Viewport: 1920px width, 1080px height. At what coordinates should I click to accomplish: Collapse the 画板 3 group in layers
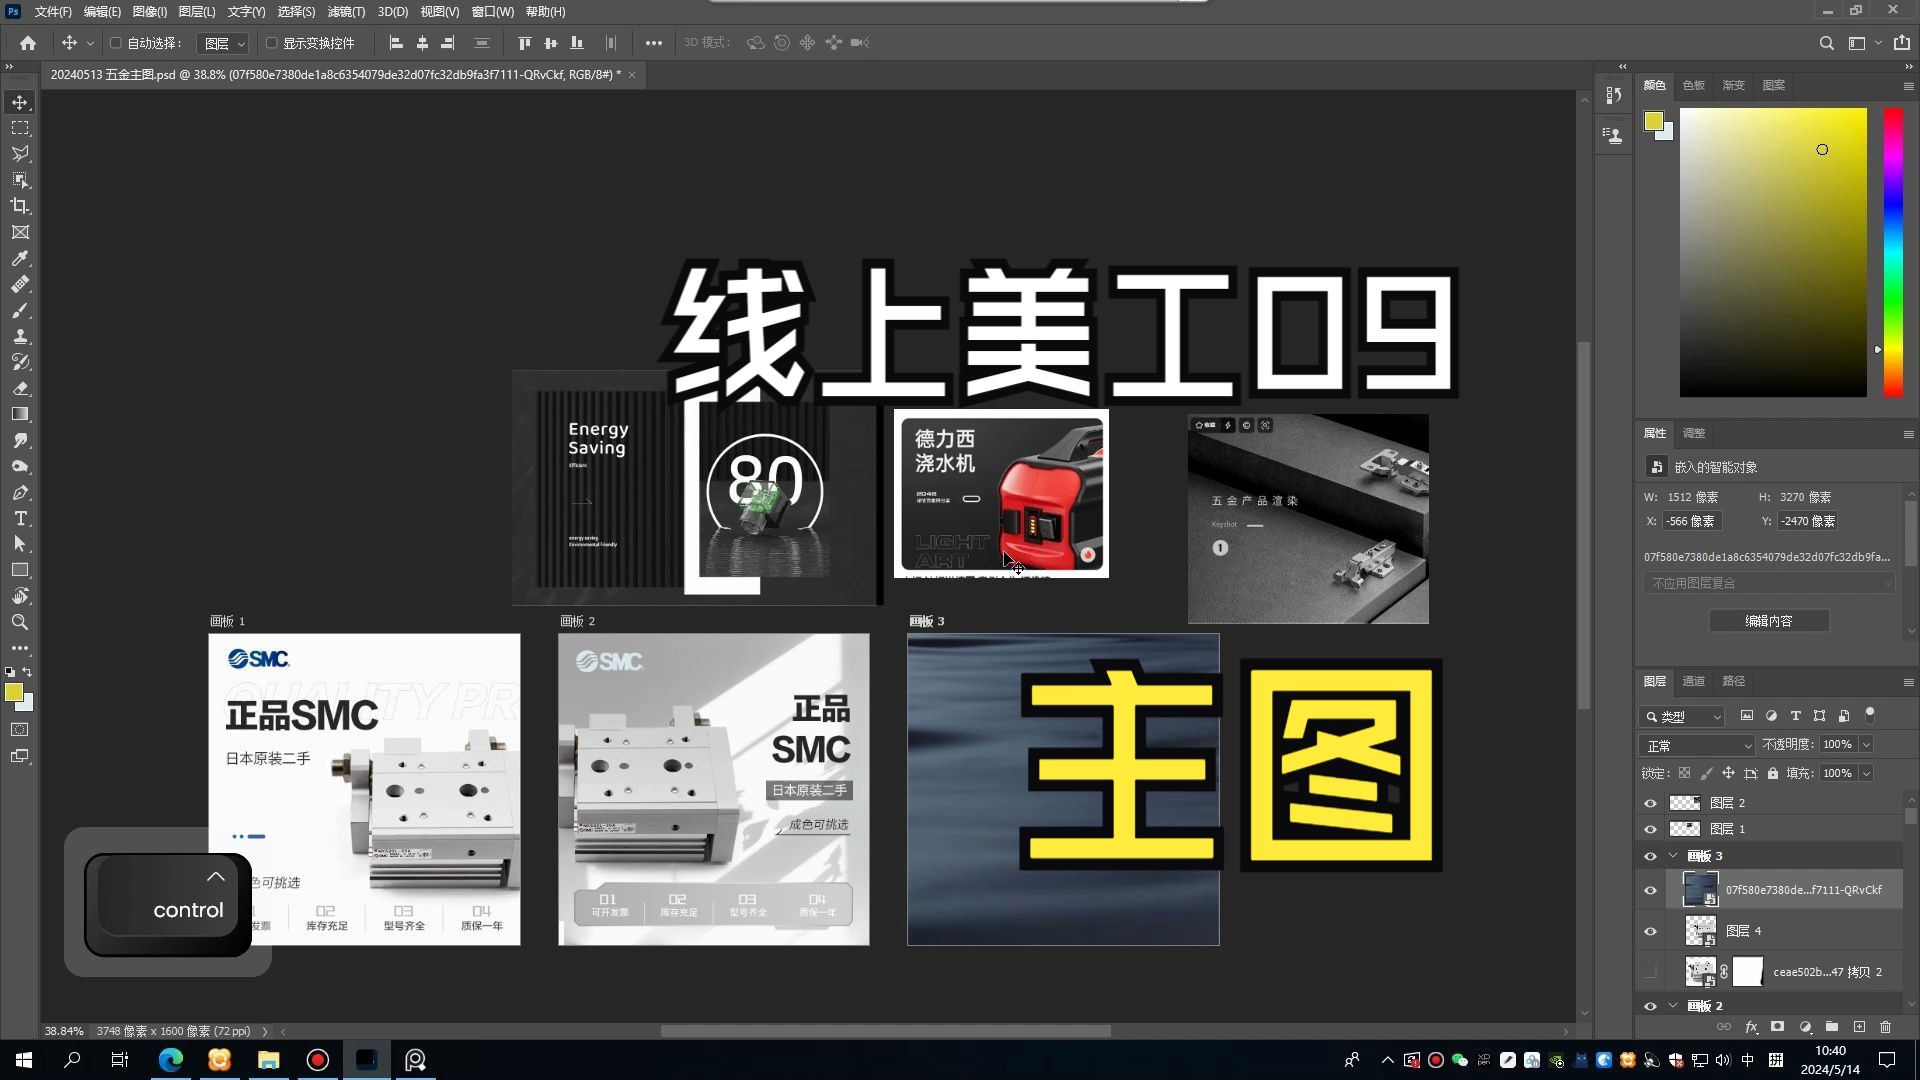pyautogui.click(x=1673, y=856)
